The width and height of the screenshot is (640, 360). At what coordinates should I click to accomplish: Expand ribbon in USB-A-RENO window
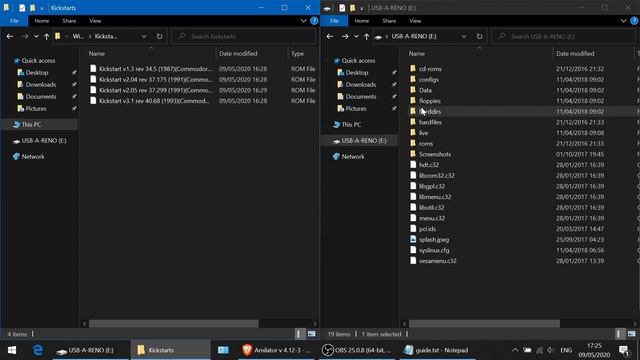click(623, 21)
